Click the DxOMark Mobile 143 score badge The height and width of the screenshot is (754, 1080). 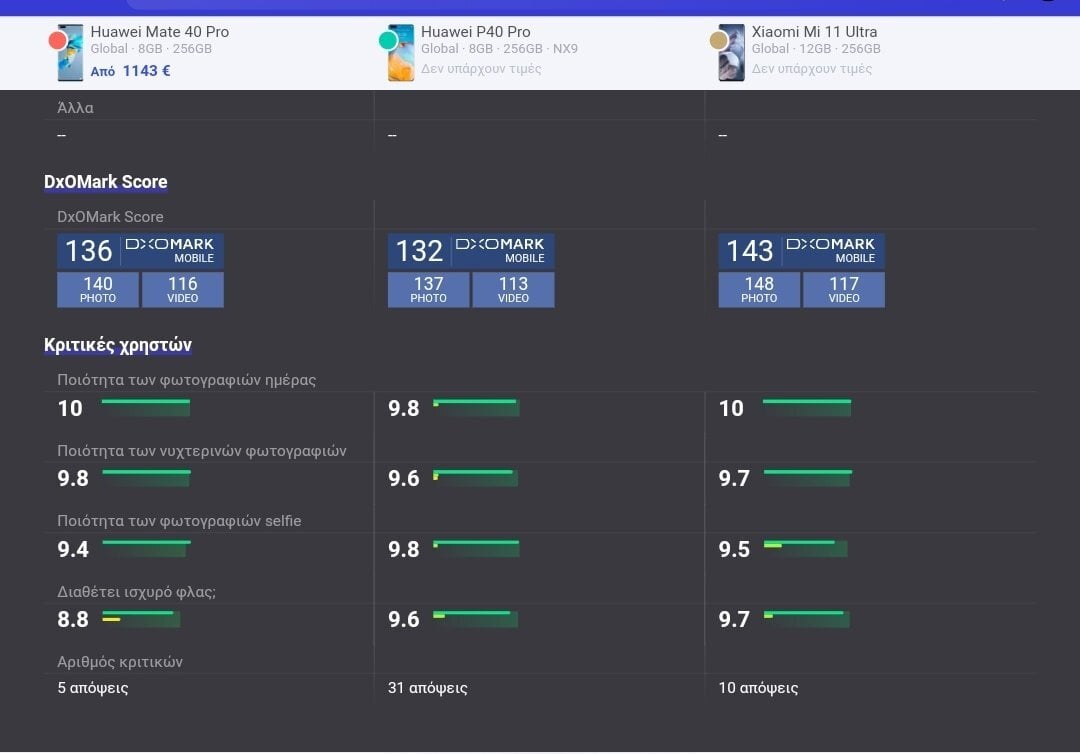click(x=802, y=251)
